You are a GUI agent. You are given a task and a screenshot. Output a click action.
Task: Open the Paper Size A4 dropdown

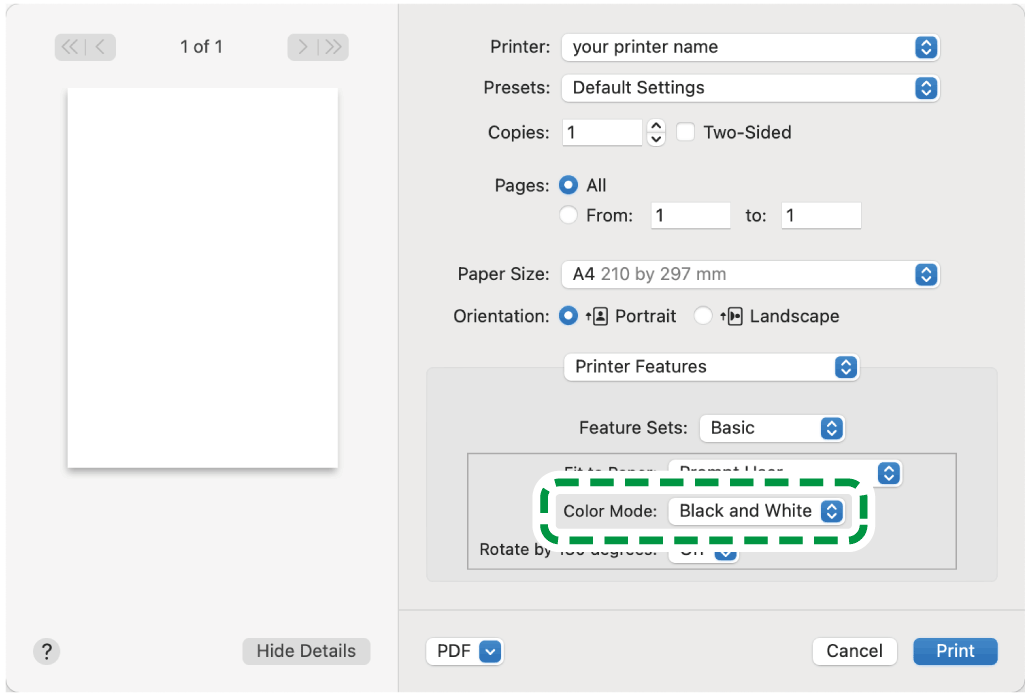750,274
